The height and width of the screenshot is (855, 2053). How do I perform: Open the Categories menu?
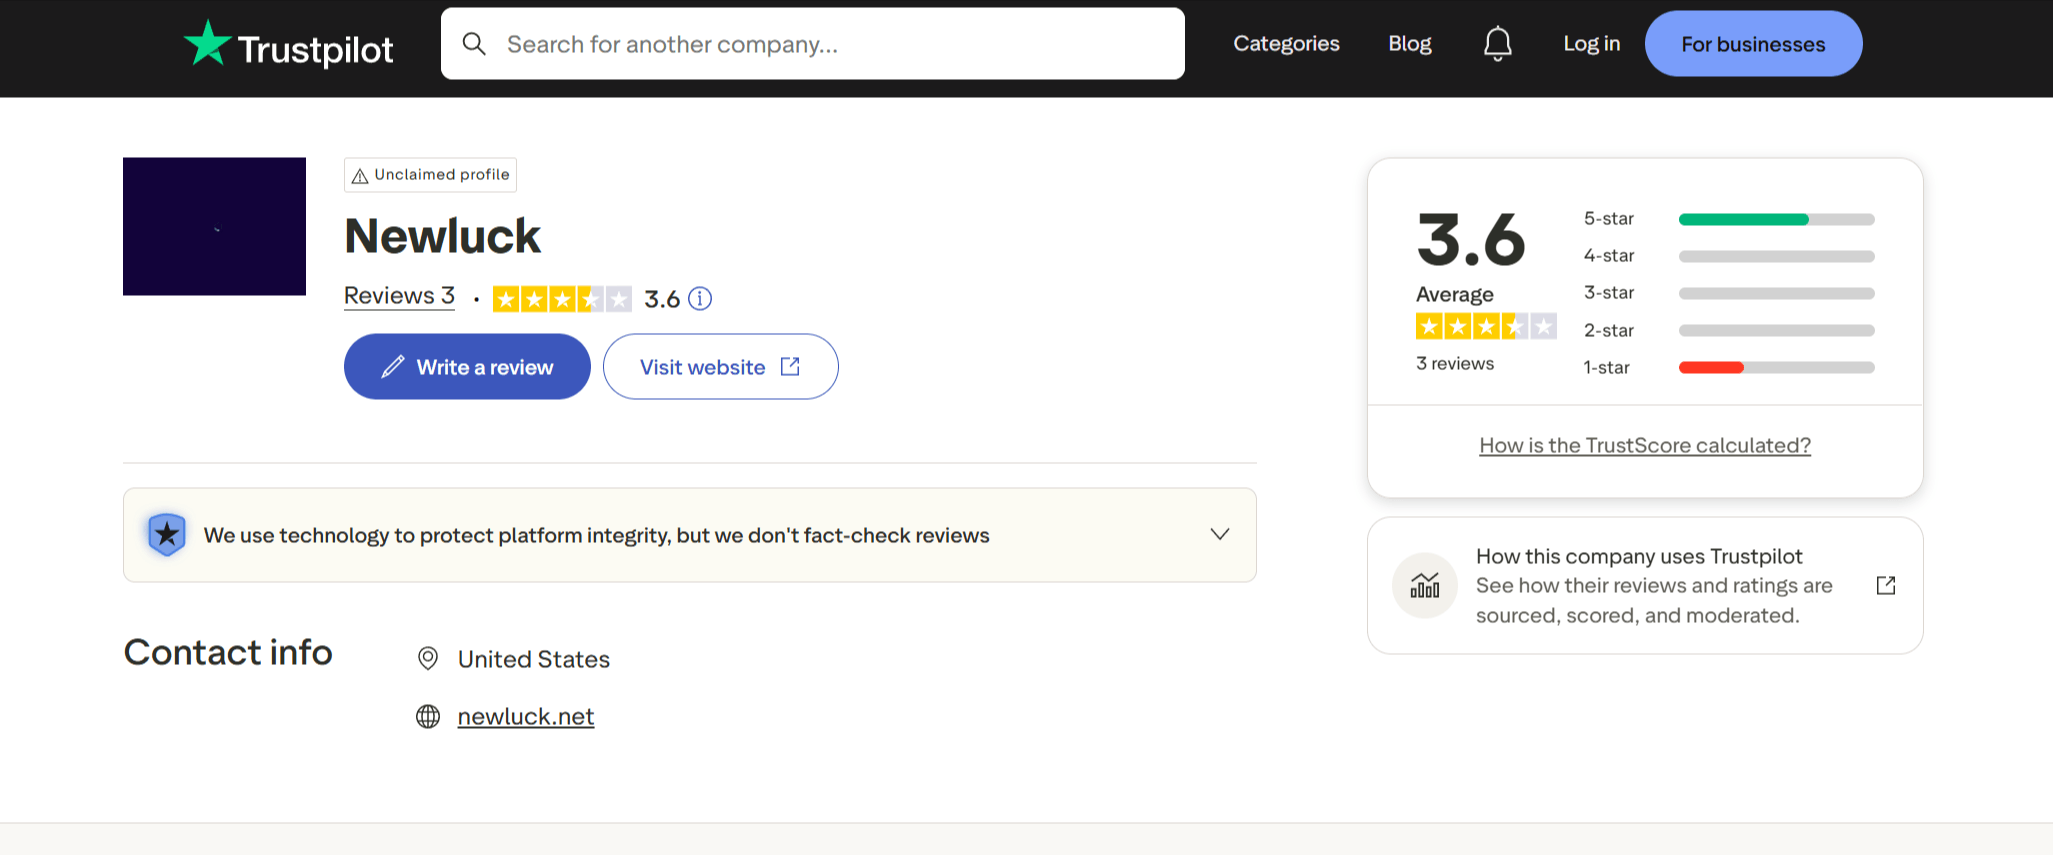1286,44
